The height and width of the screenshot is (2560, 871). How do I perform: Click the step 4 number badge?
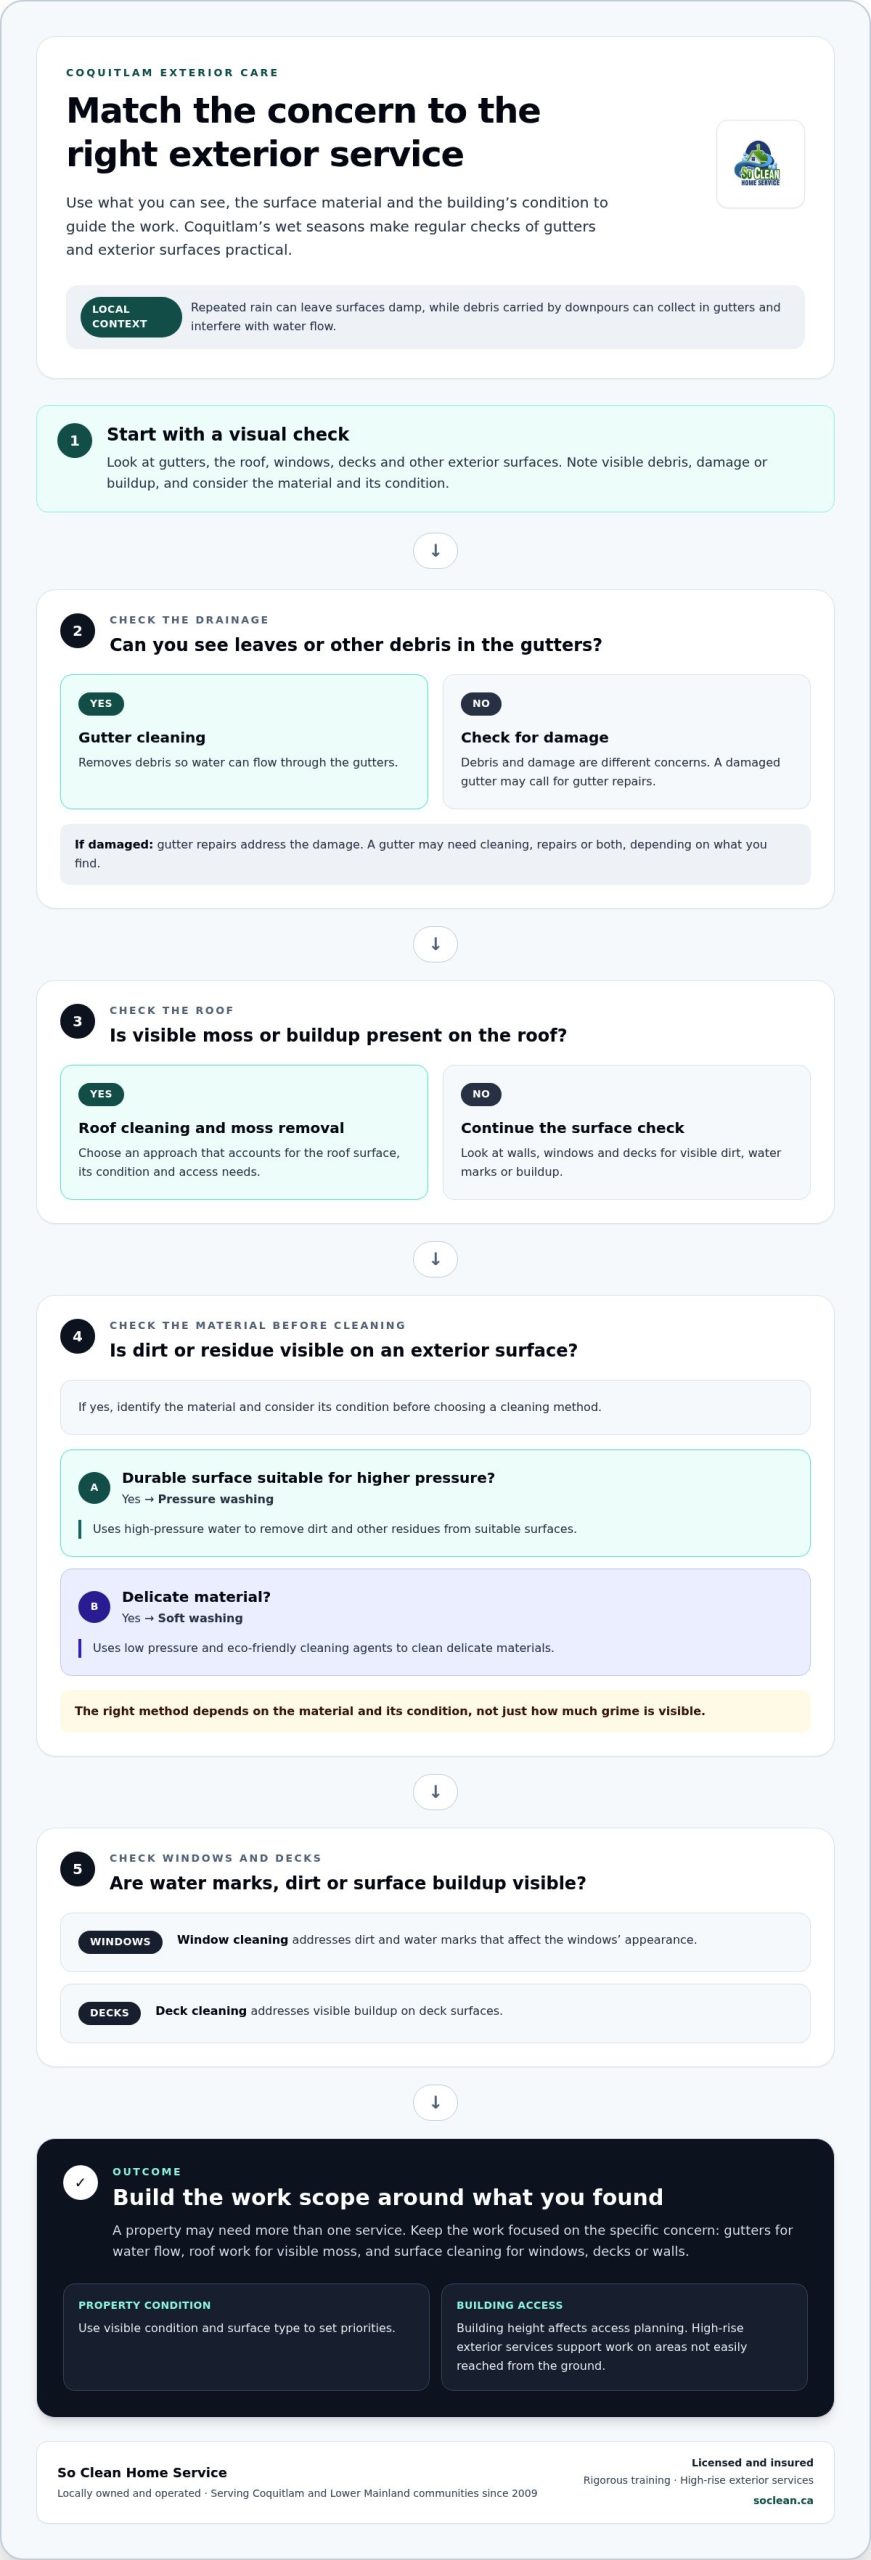pyautogui.click(x=77, y=1336)
